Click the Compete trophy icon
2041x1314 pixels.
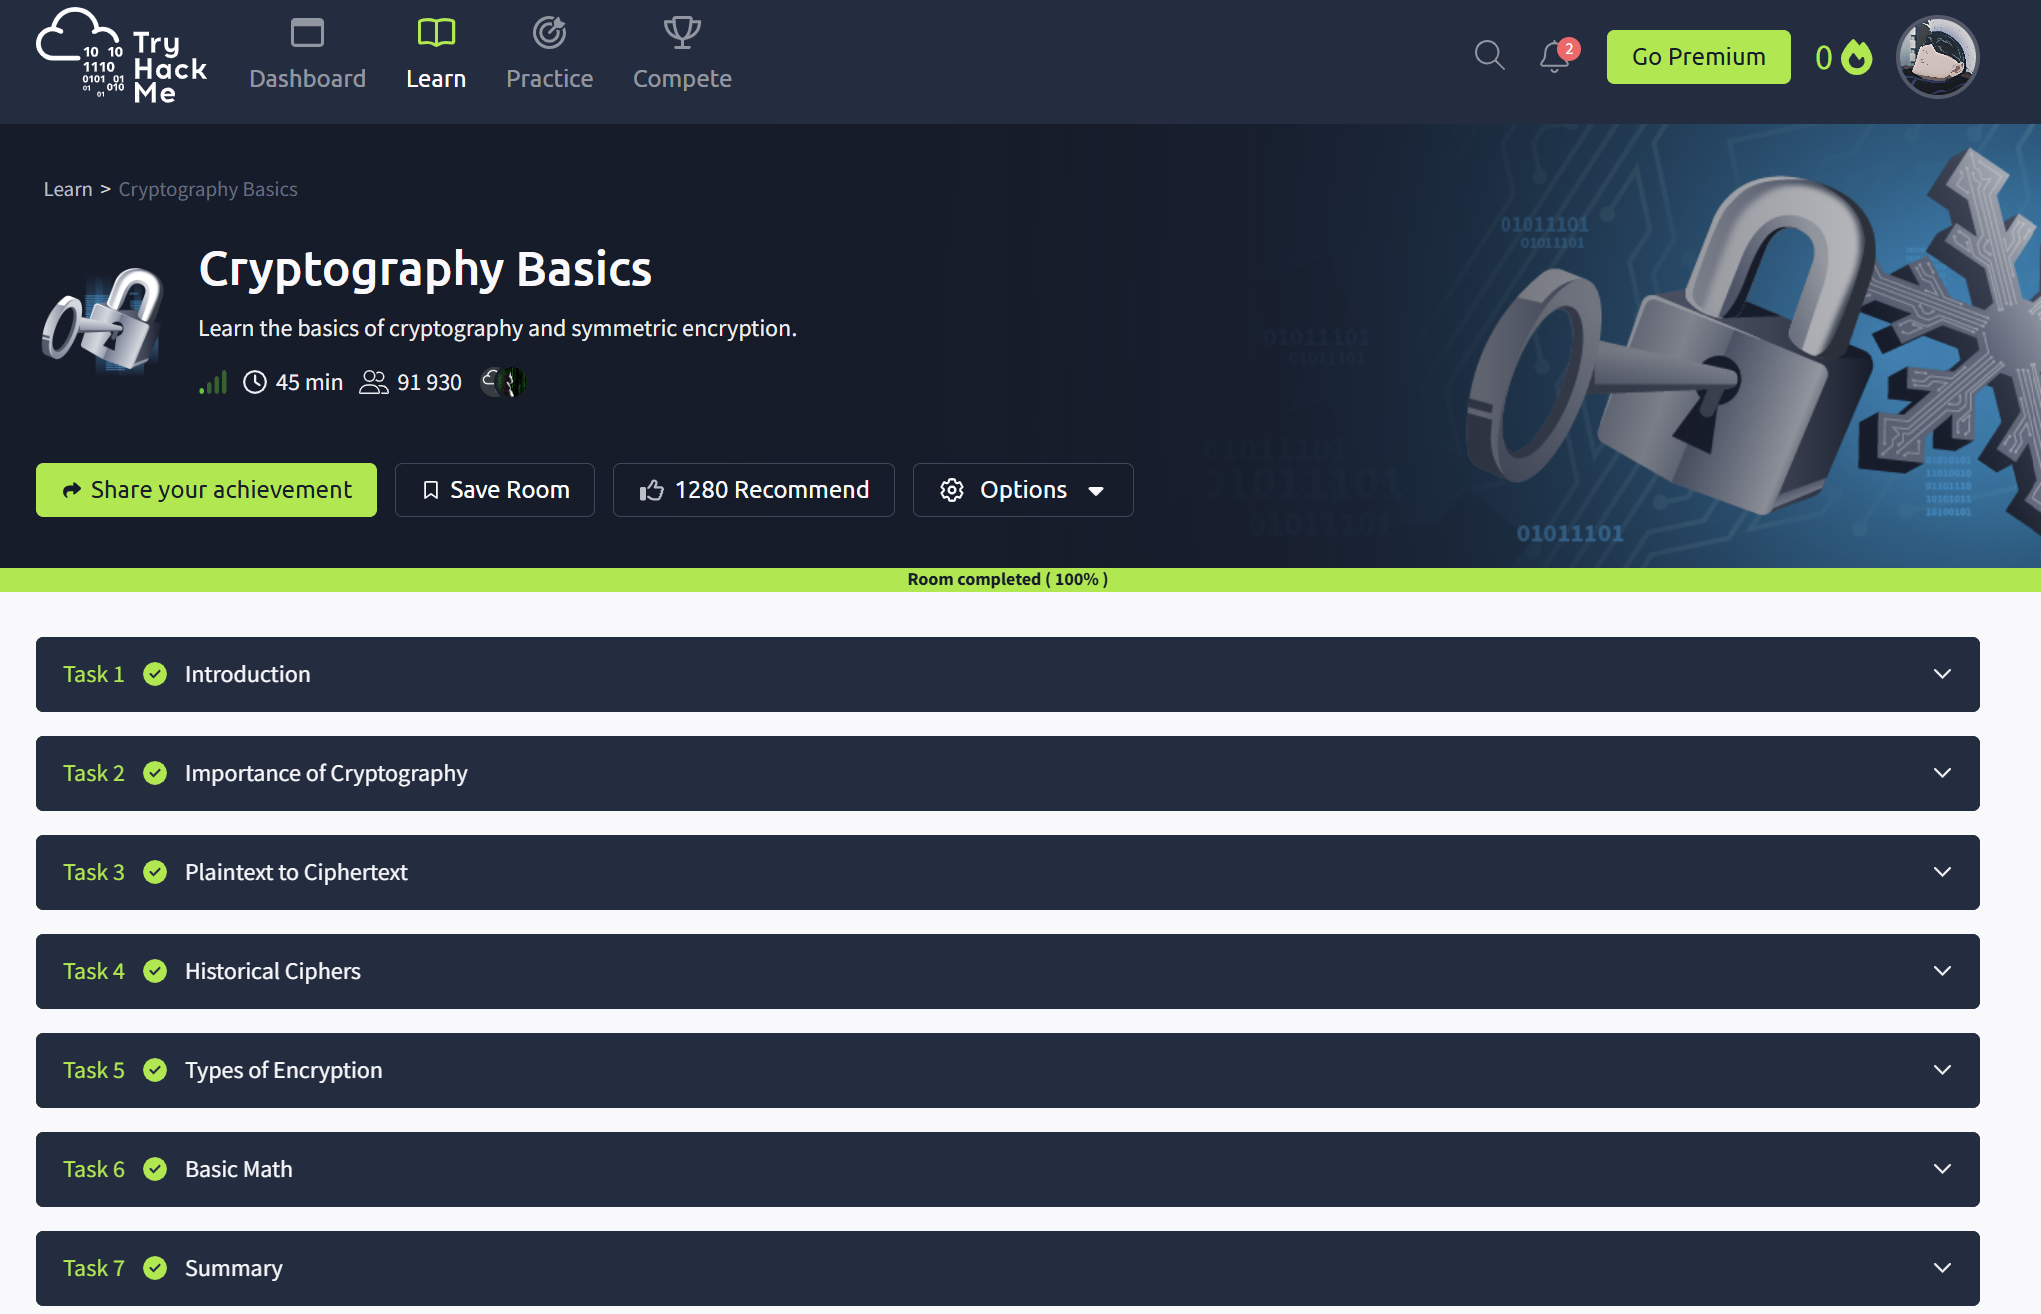pos(681,30)
